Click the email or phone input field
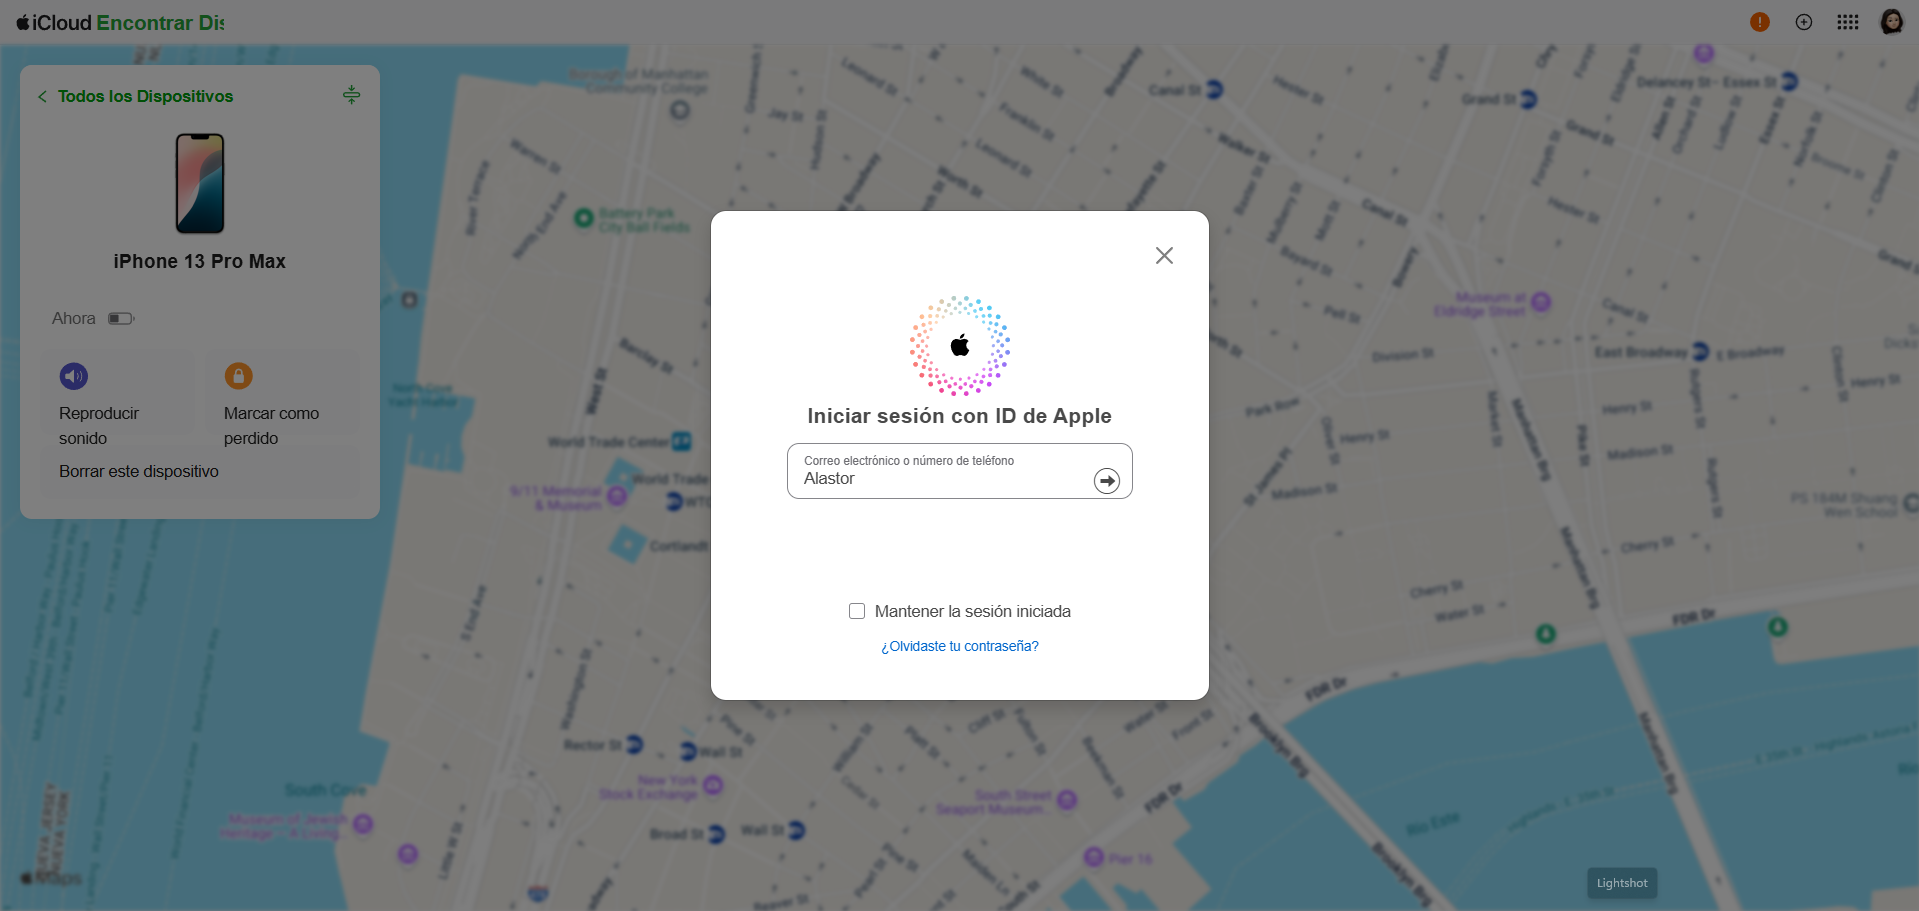The image size is (1919, 911). tap(940, 478)
